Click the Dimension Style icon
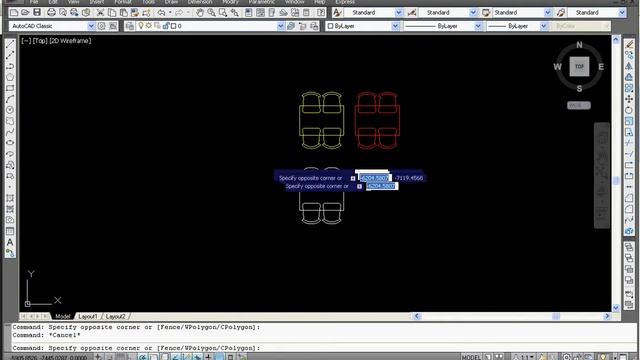This screenshot has height=360, width=640. point(412,13)
